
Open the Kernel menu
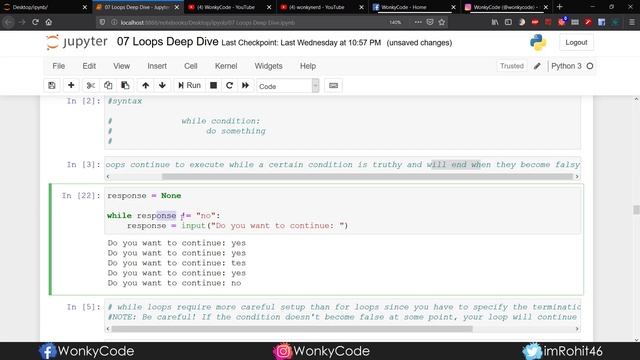click(x=226, y=66)
